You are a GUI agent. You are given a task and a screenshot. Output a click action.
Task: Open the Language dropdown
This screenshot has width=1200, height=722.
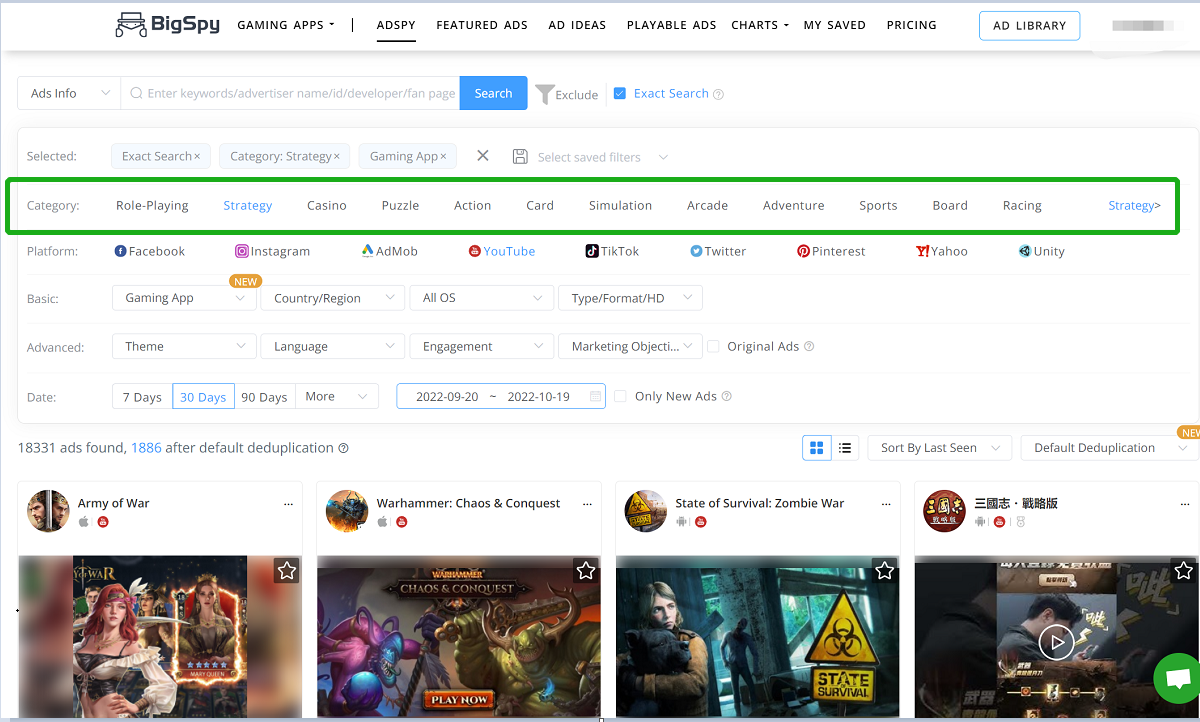(x=332, y=347)
